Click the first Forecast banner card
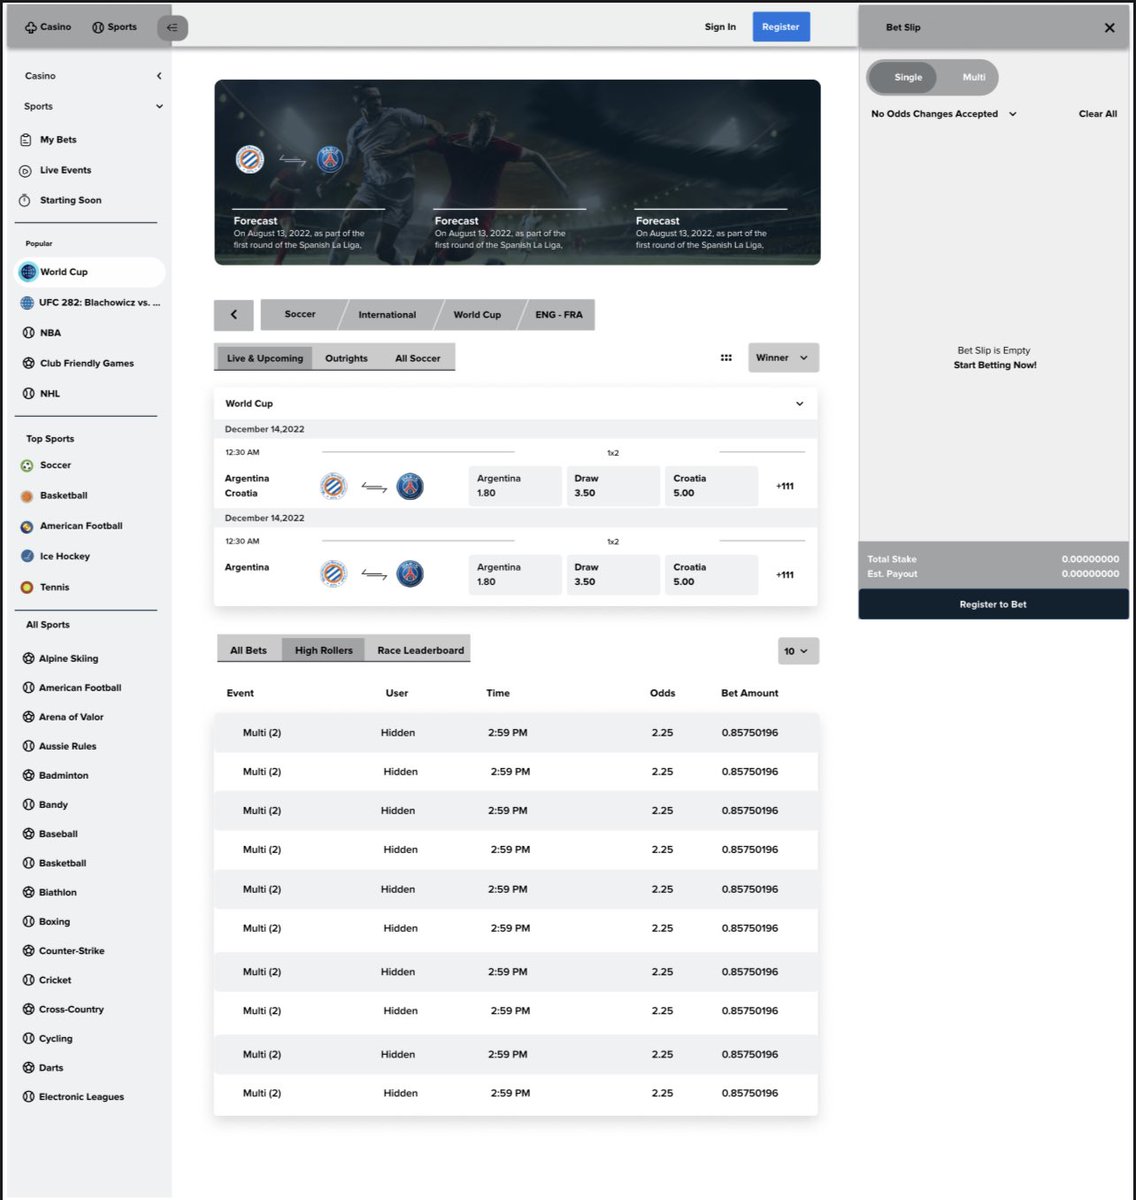The image size is (1136, 1200). [x=309, y=230]
